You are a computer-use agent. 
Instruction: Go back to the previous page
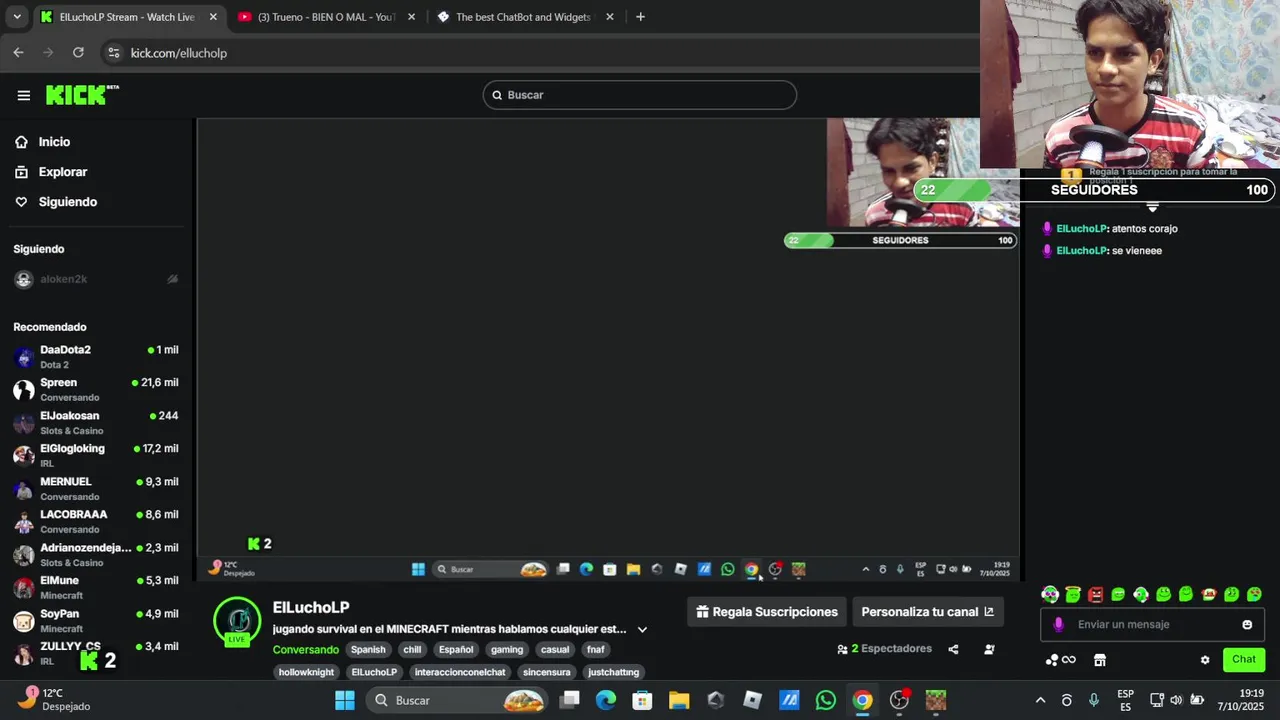point(18,53)
